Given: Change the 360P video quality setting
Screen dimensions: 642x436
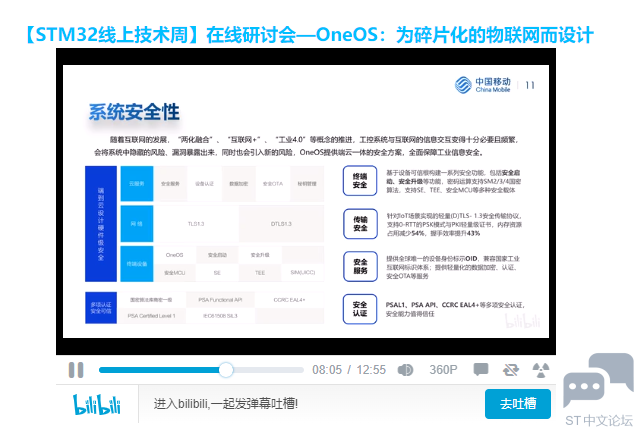Looking at the screenshot, I should point(443,370).
